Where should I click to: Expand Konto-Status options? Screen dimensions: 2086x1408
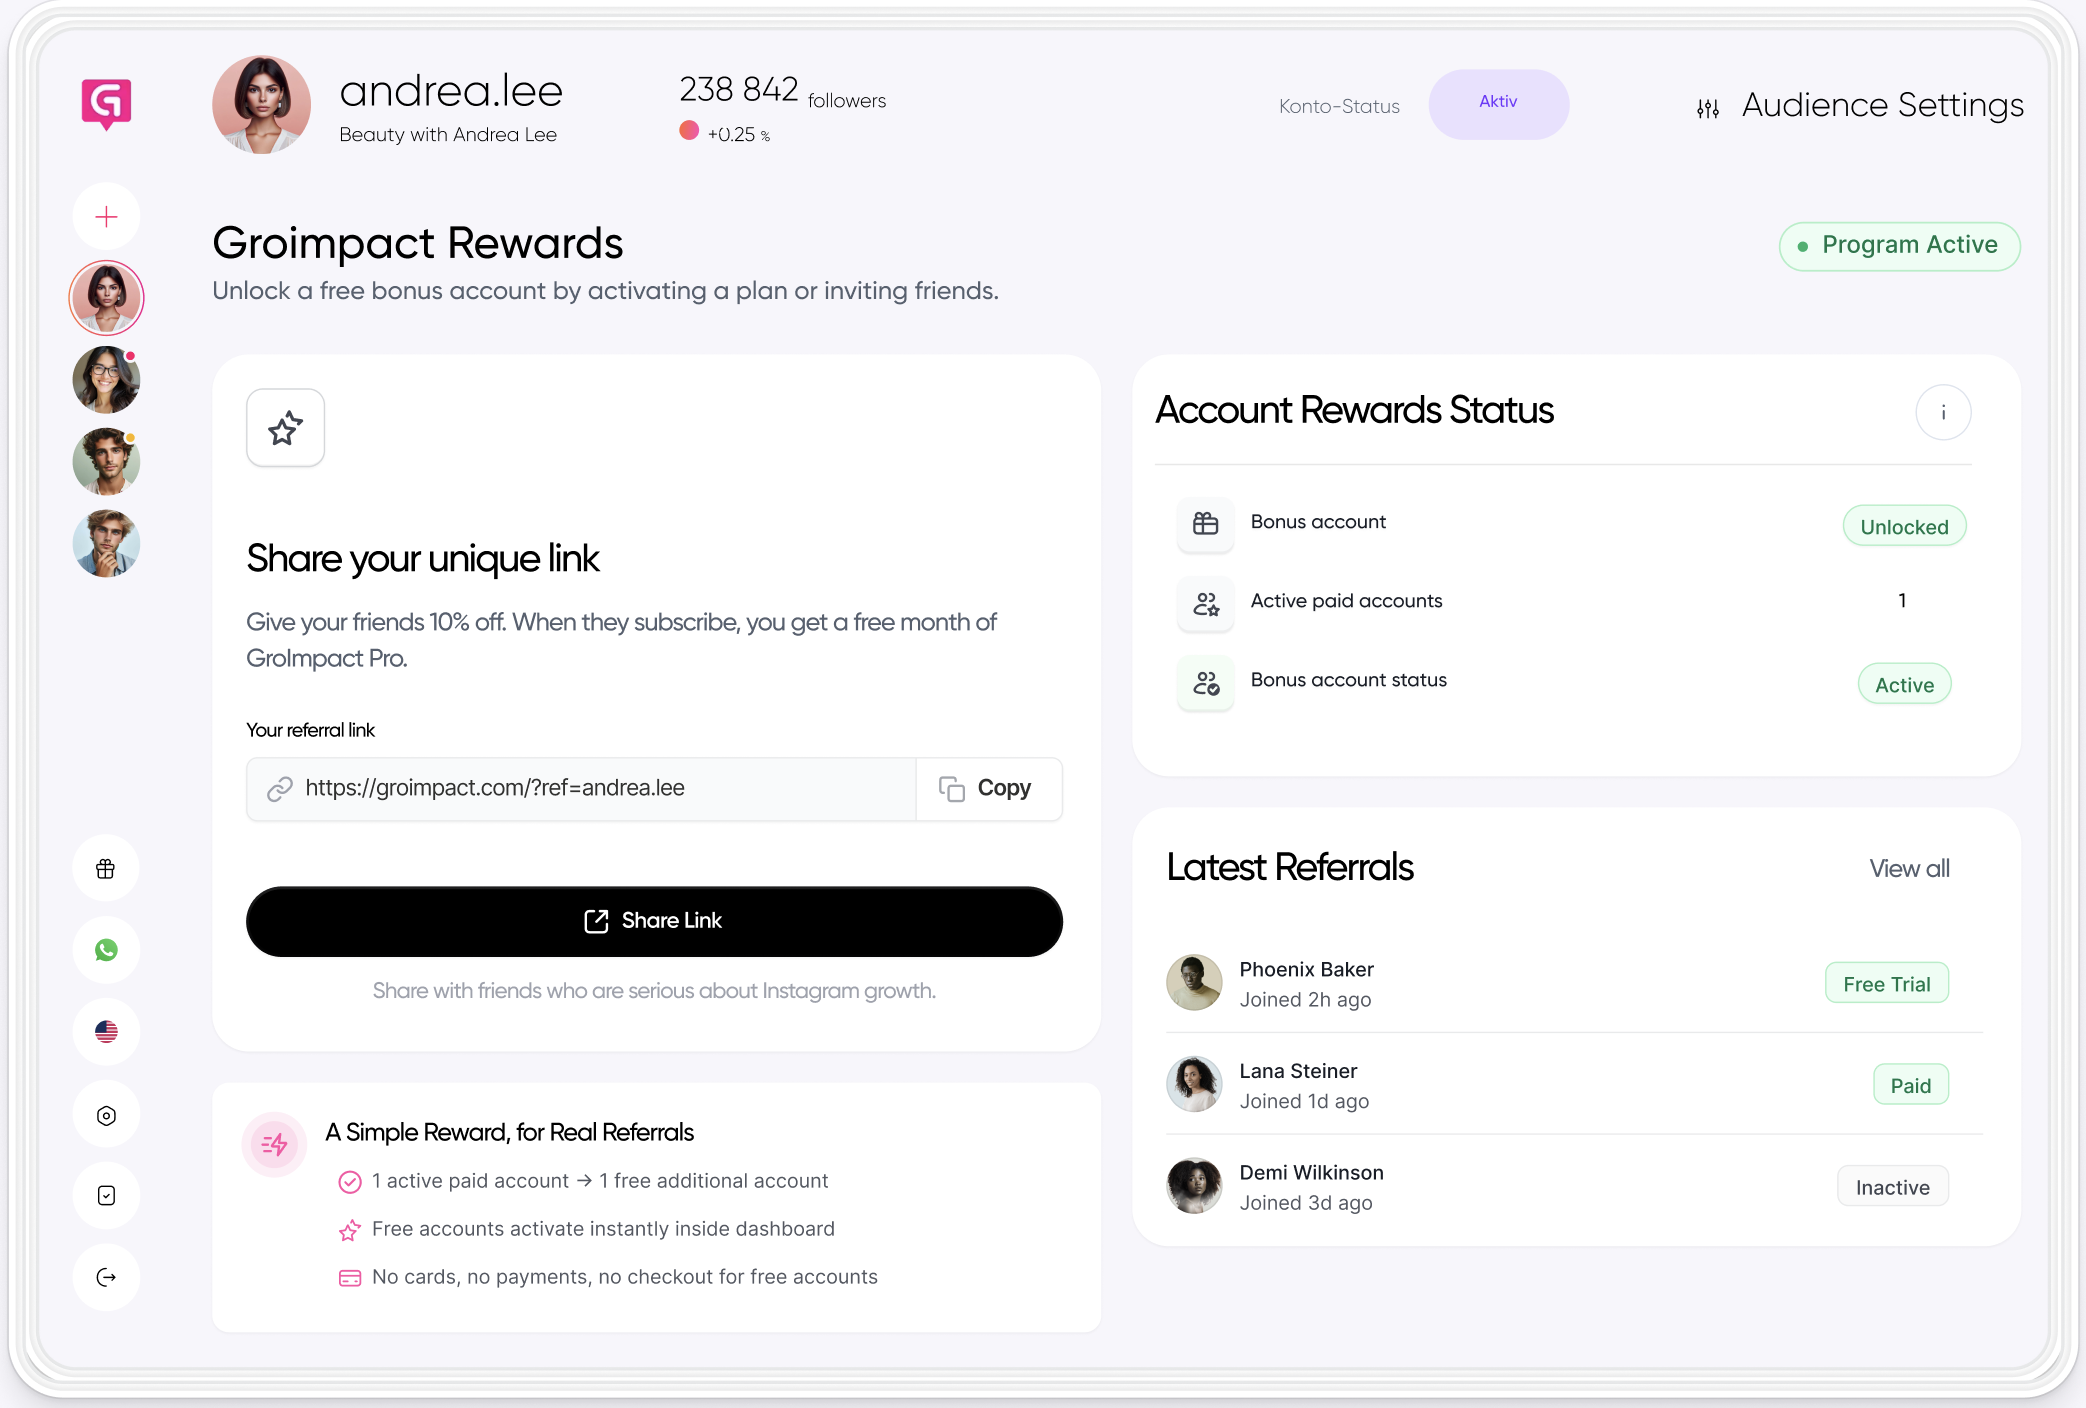pyautogui.click(x=1338, y=106)
